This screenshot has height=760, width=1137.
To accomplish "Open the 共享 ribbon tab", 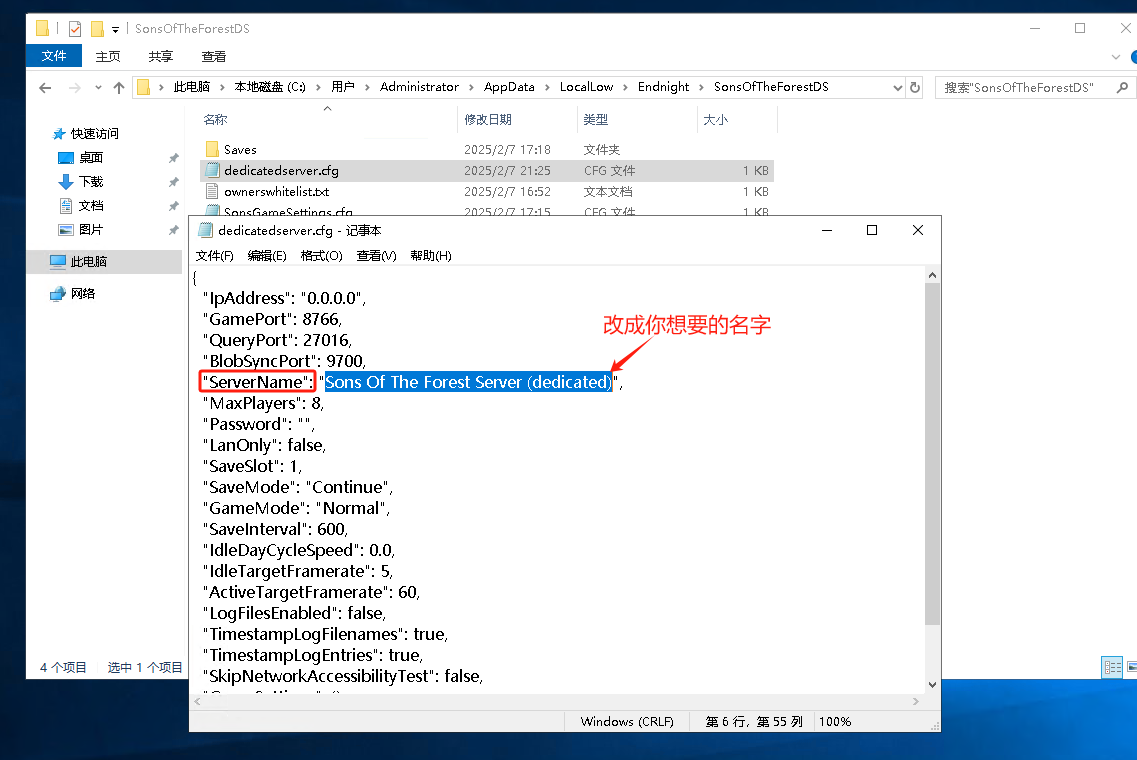I will pyautogui.click(x=160, y=57).
